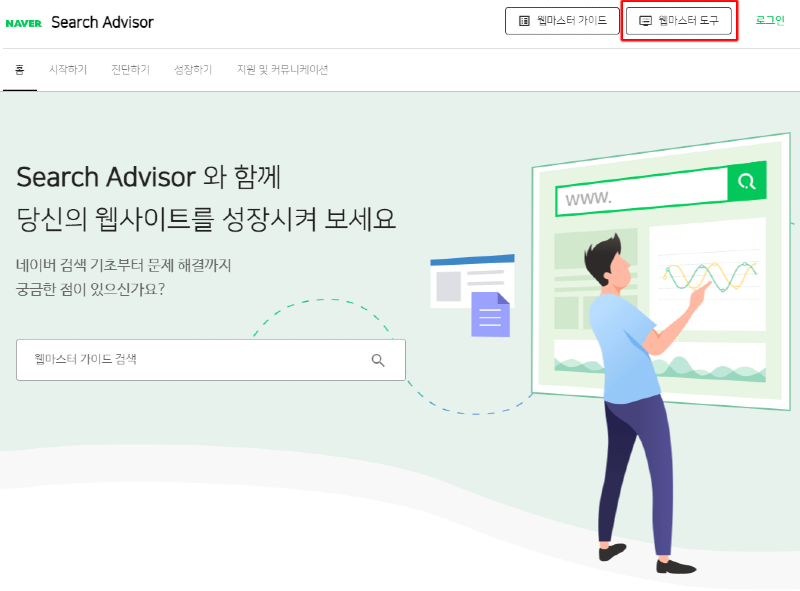Image resolution: width=800 pixels, height=591 pixels.
Task: Click the 로그인 link
Action: 770,20
